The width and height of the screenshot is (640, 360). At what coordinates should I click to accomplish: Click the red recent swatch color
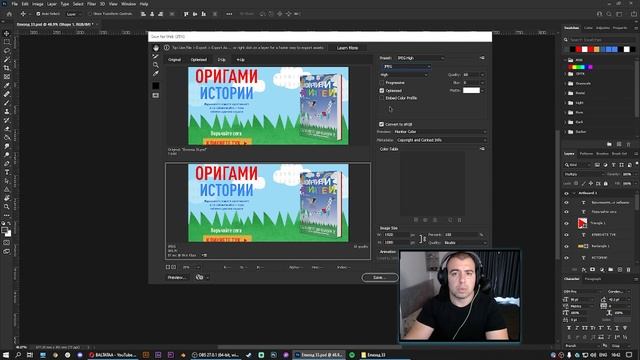tap(578, 49)
